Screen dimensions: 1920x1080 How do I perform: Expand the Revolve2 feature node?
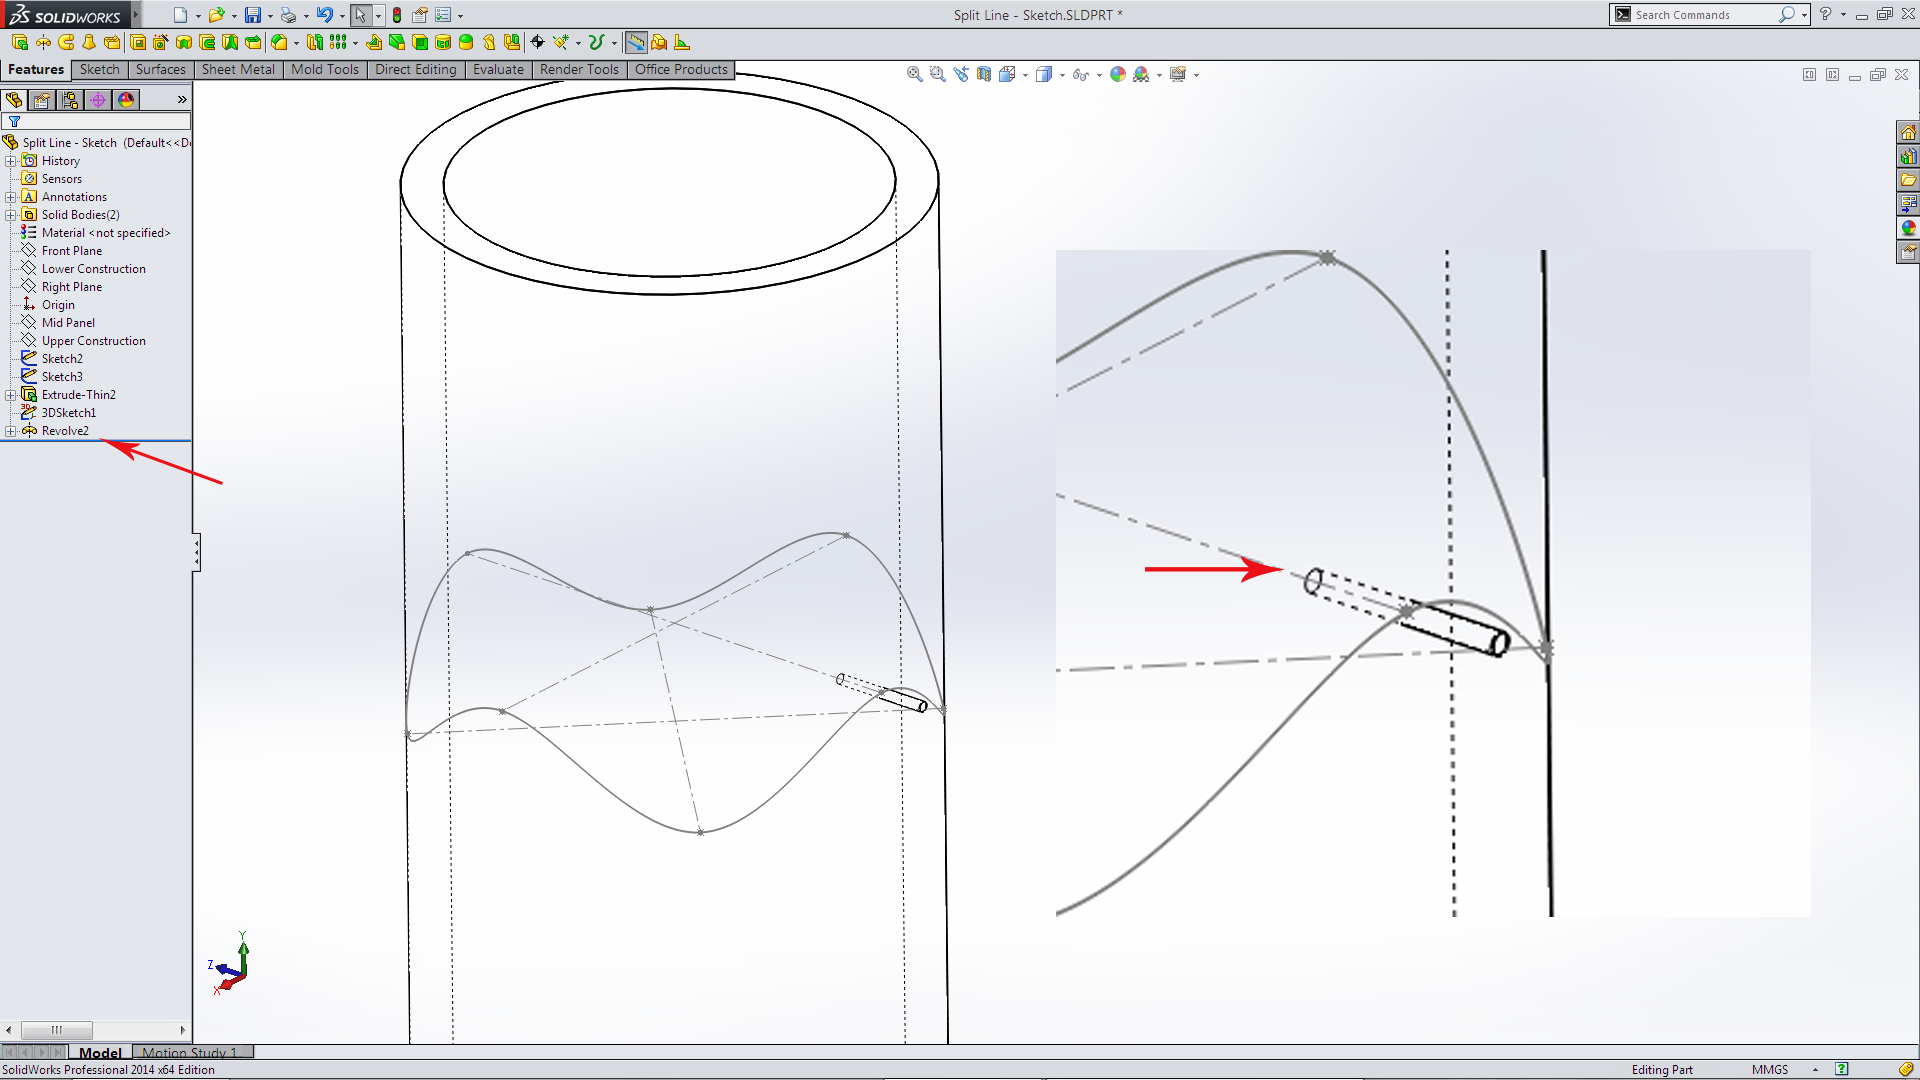pos(10,431)
